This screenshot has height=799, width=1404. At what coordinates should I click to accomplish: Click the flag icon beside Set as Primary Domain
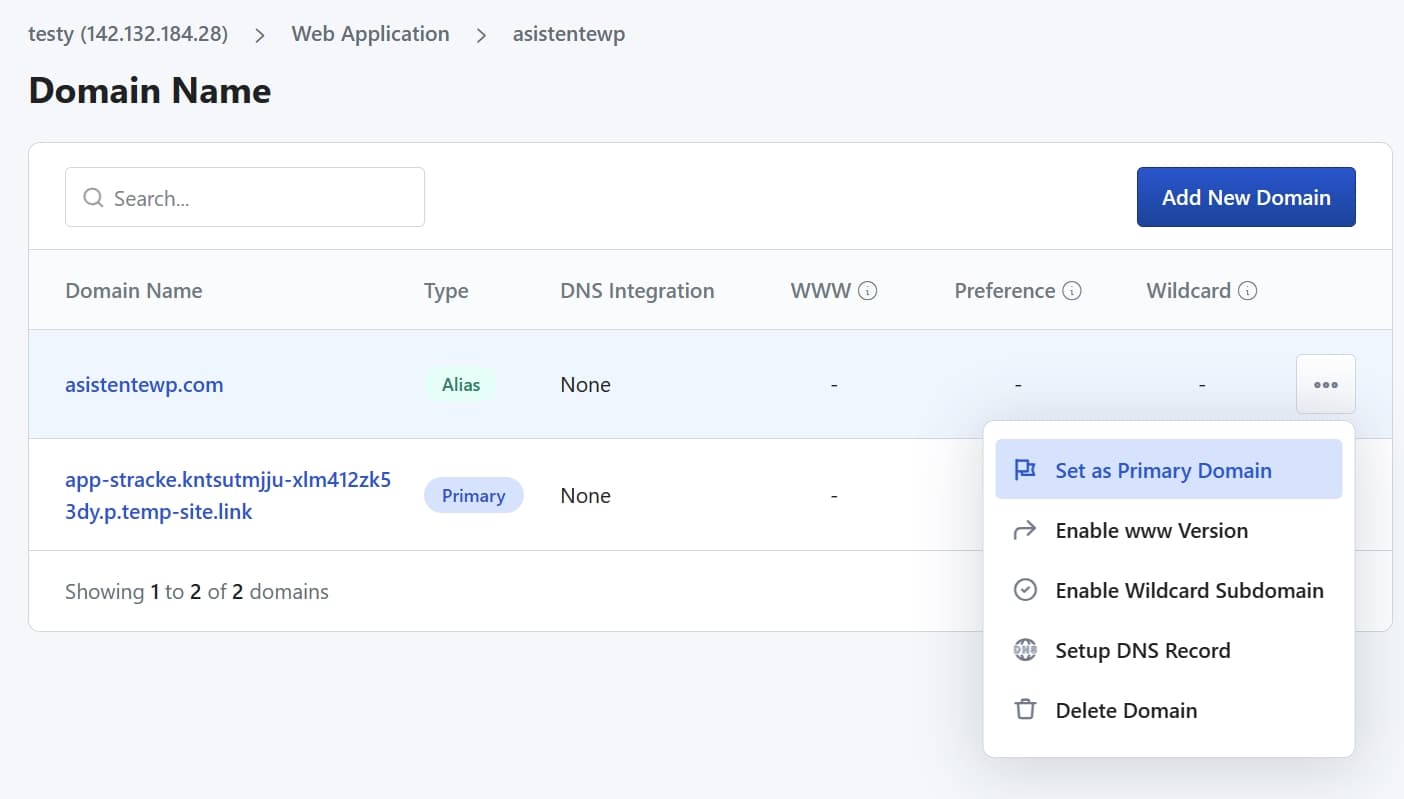click(x=1024, y=470)
